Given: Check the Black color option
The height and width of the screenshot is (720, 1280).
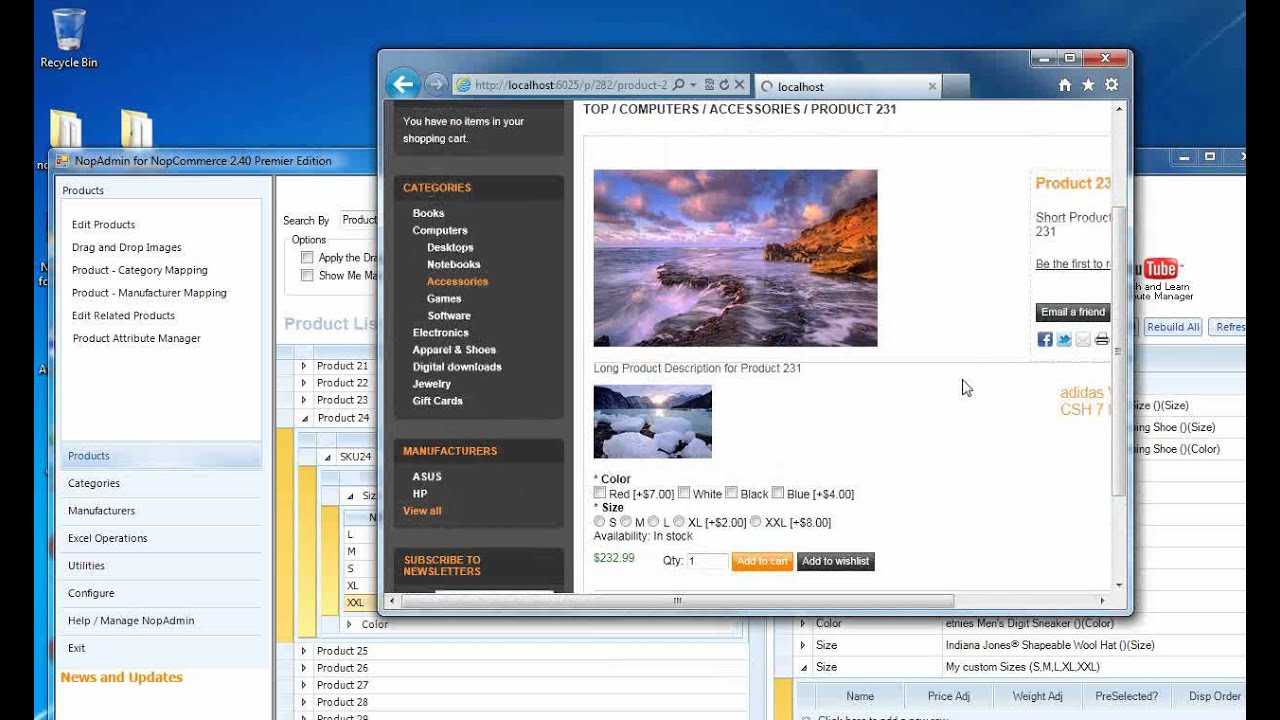Looking at the screenshot, I should coord(732,493).
